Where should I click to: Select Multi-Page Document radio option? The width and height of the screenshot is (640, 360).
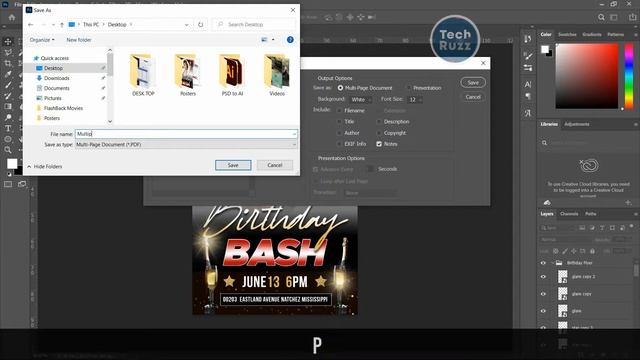coord(340,88)
